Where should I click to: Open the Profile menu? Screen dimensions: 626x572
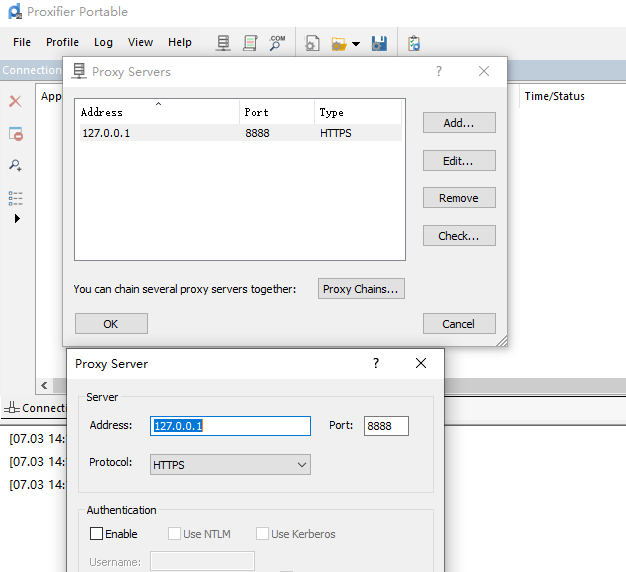62,42
